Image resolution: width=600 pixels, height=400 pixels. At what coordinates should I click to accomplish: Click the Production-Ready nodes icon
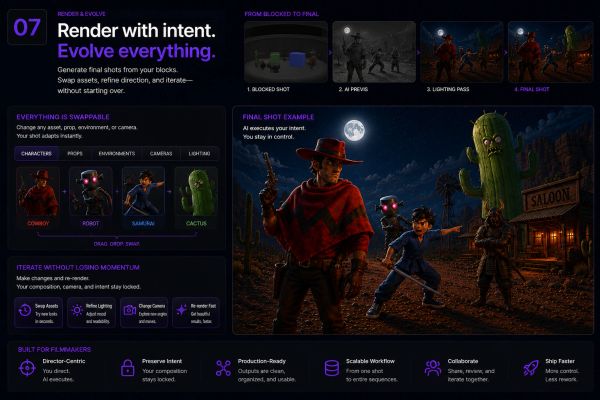pyautogui.click(x=223, y=368)
